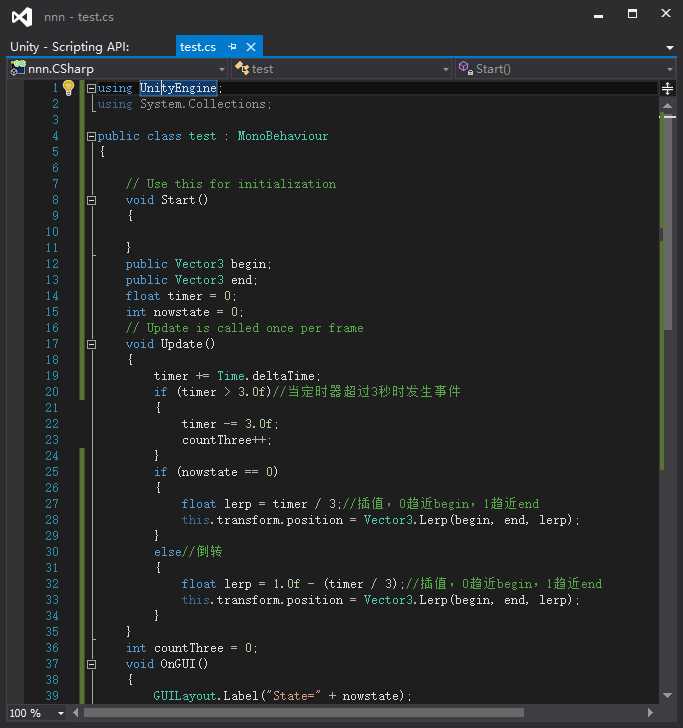Open the tab overflow dropdown arrow
The height and width of the screenshot is (728, 683).
(670, 47)
